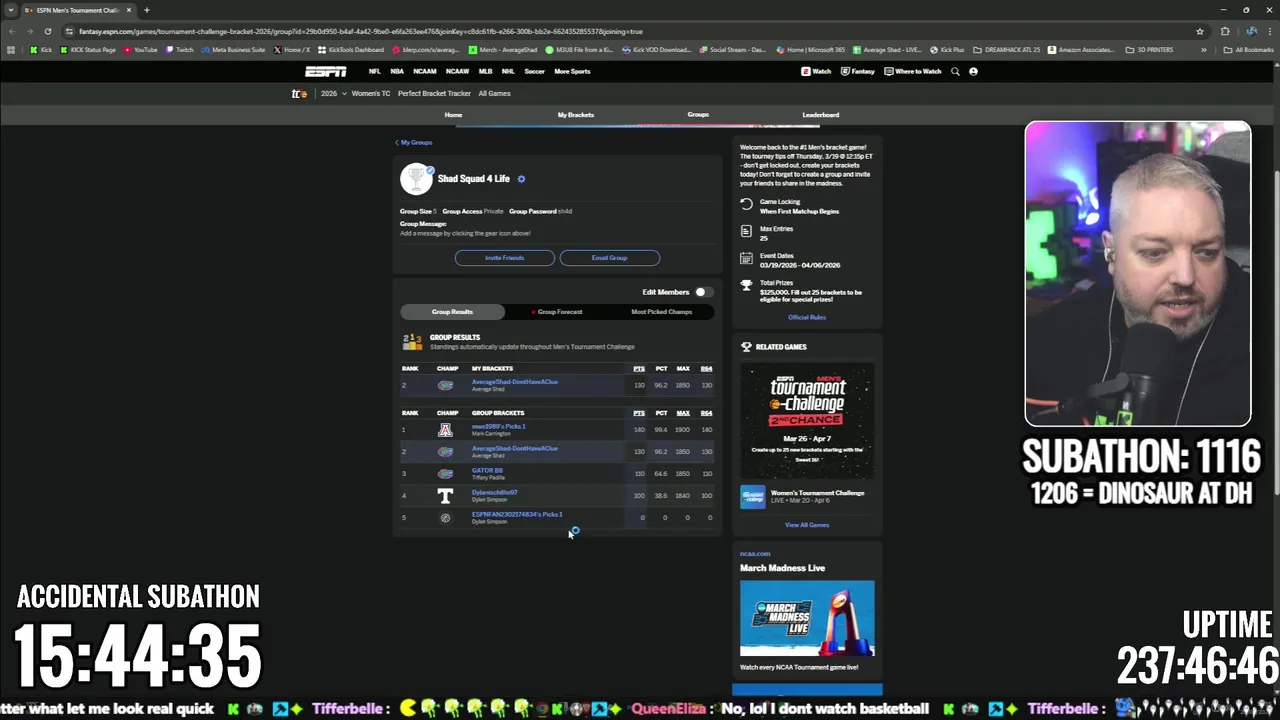Sort group brackets by R64 column
The width and height of the screenshot is (1280, 720).
(706, 413)
